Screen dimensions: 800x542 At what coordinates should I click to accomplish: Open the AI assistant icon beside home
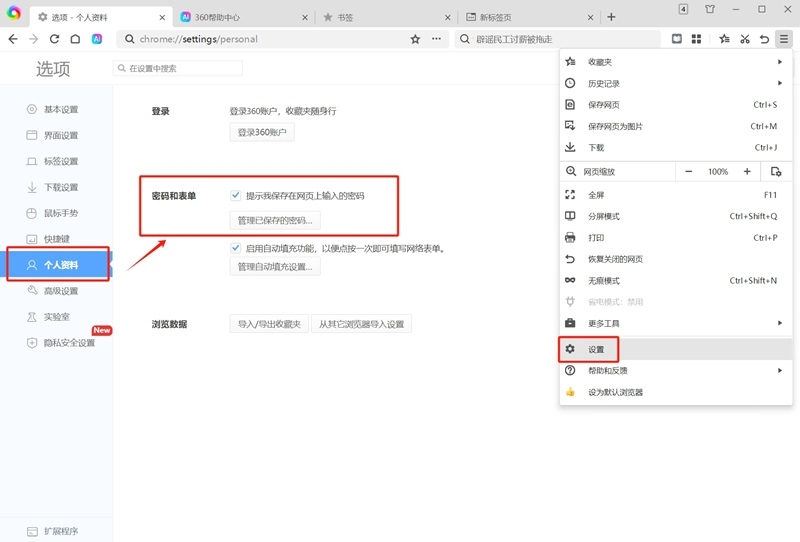click(96, 39)
